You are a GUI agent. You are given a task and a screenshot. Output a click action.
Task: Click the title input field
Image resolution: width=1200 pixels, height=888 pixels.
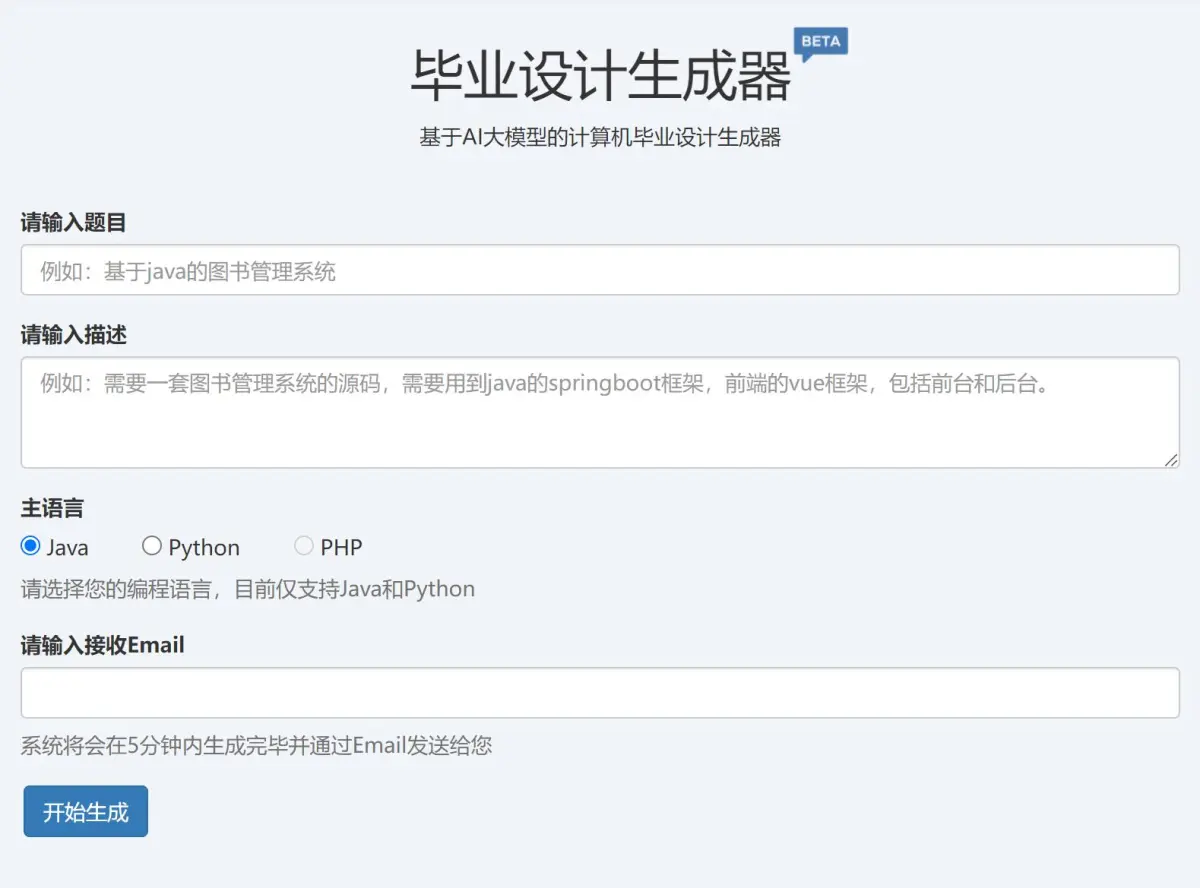click(x=600, y=269)
